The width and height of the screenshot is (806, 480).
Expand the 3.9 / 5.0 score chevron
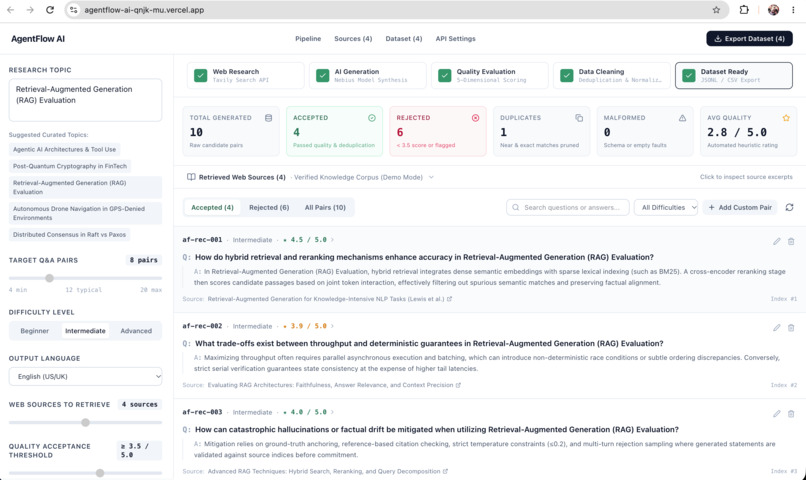point(332,326)
